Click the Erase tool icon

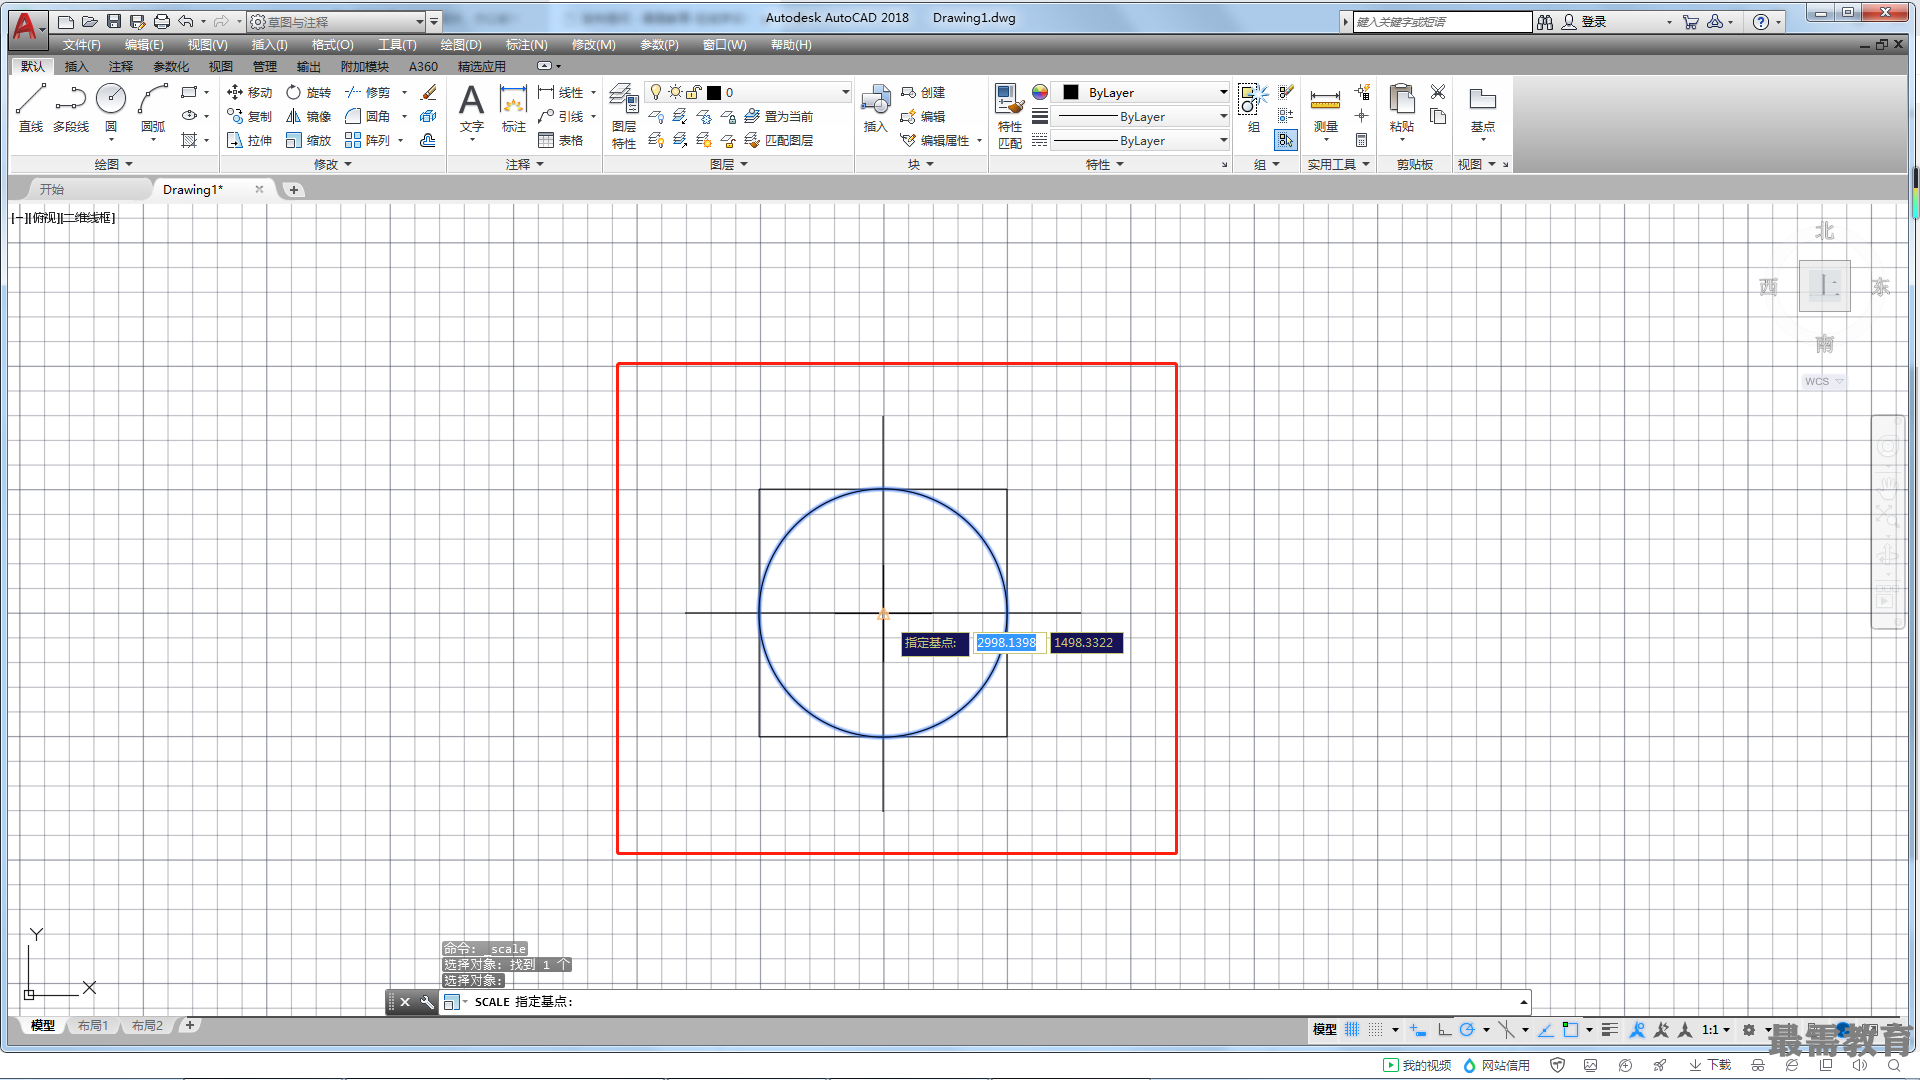(x=428, y=92)
